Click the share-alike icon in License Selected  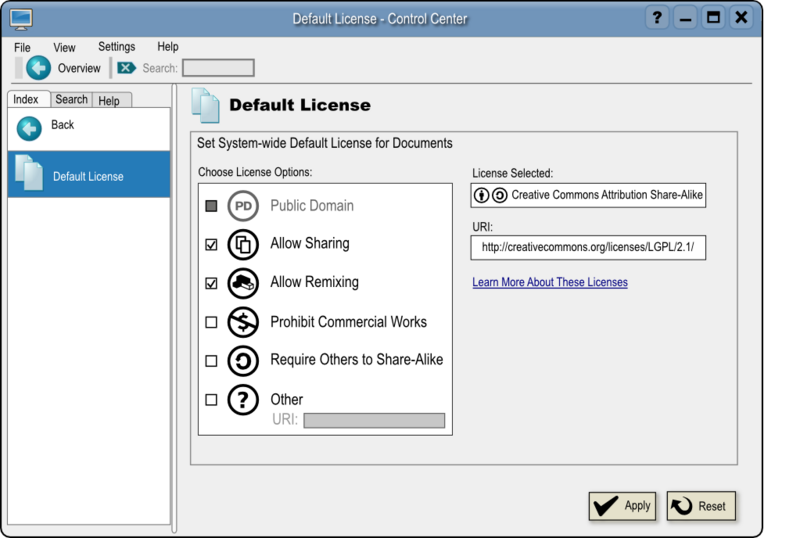[499, 195]
